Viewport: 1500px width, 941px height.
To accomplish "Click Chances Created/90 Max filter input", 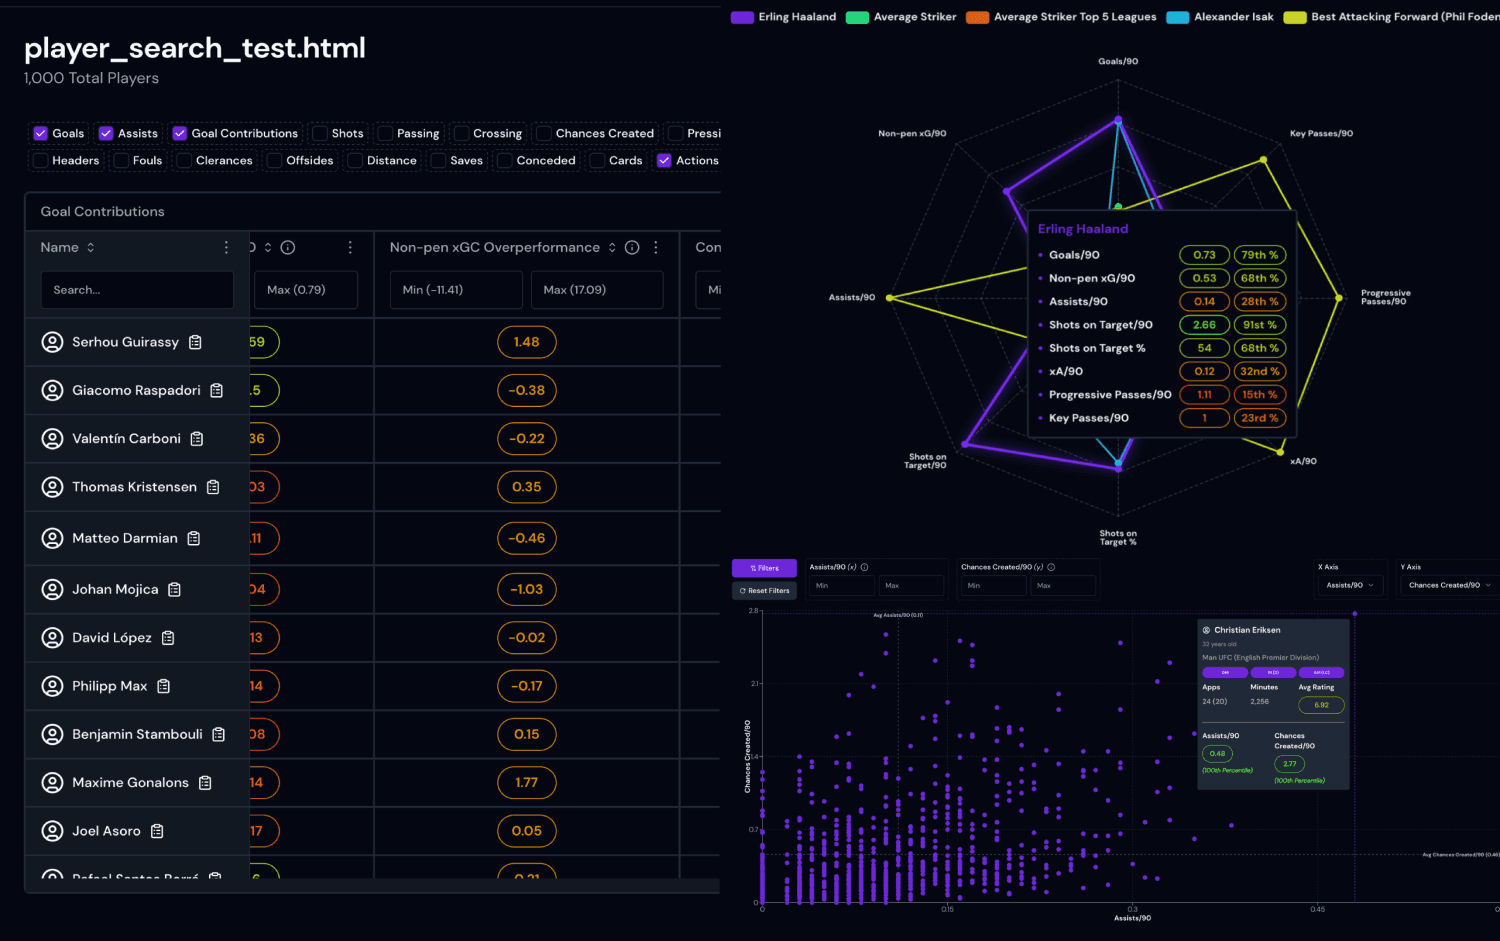I will click(x=1063, y=585).
